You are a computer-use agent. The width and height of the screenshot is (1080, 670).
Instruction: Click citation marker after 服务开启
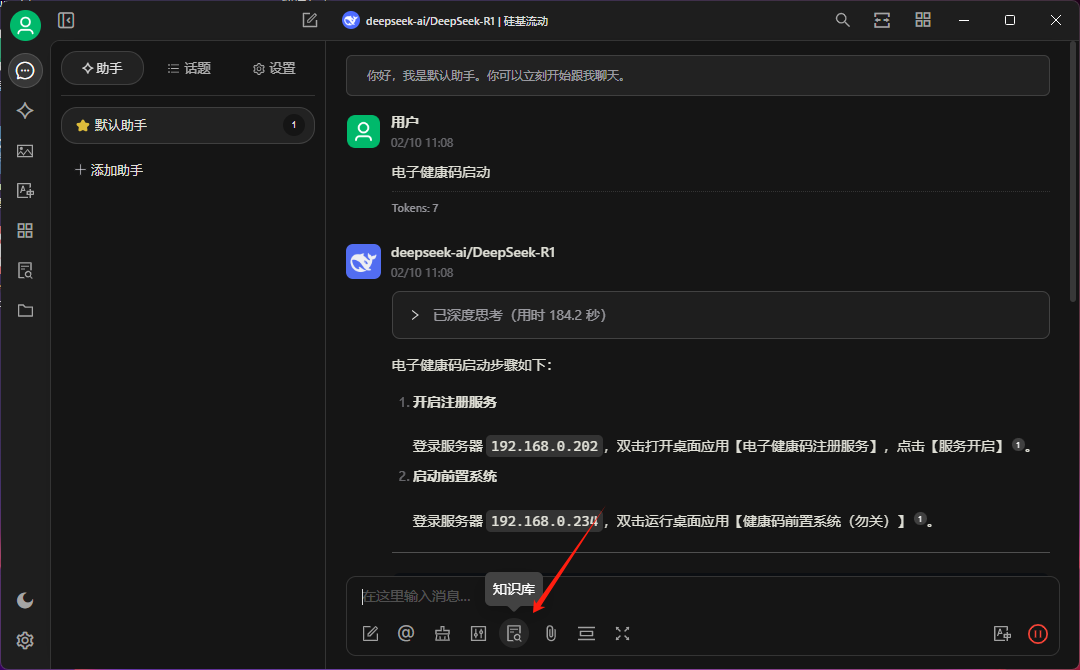coord(1018,445)
